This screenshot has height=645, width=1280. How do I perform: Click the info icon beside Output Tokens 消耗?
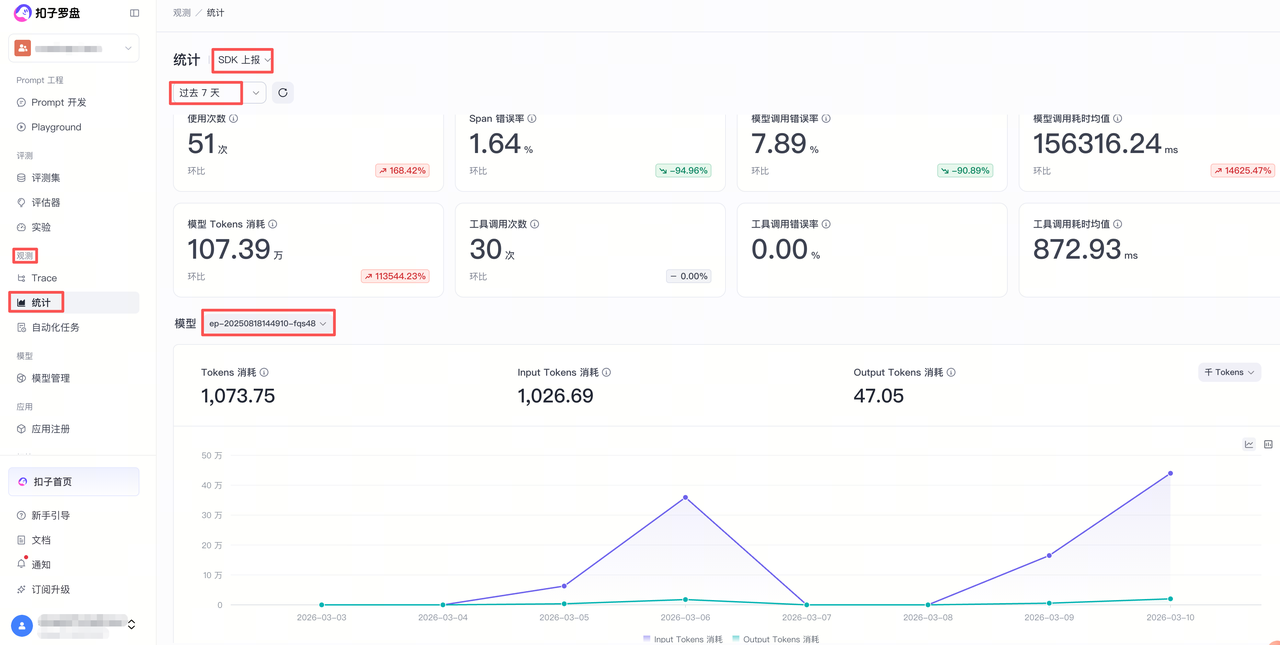click(x=951, y=372)
